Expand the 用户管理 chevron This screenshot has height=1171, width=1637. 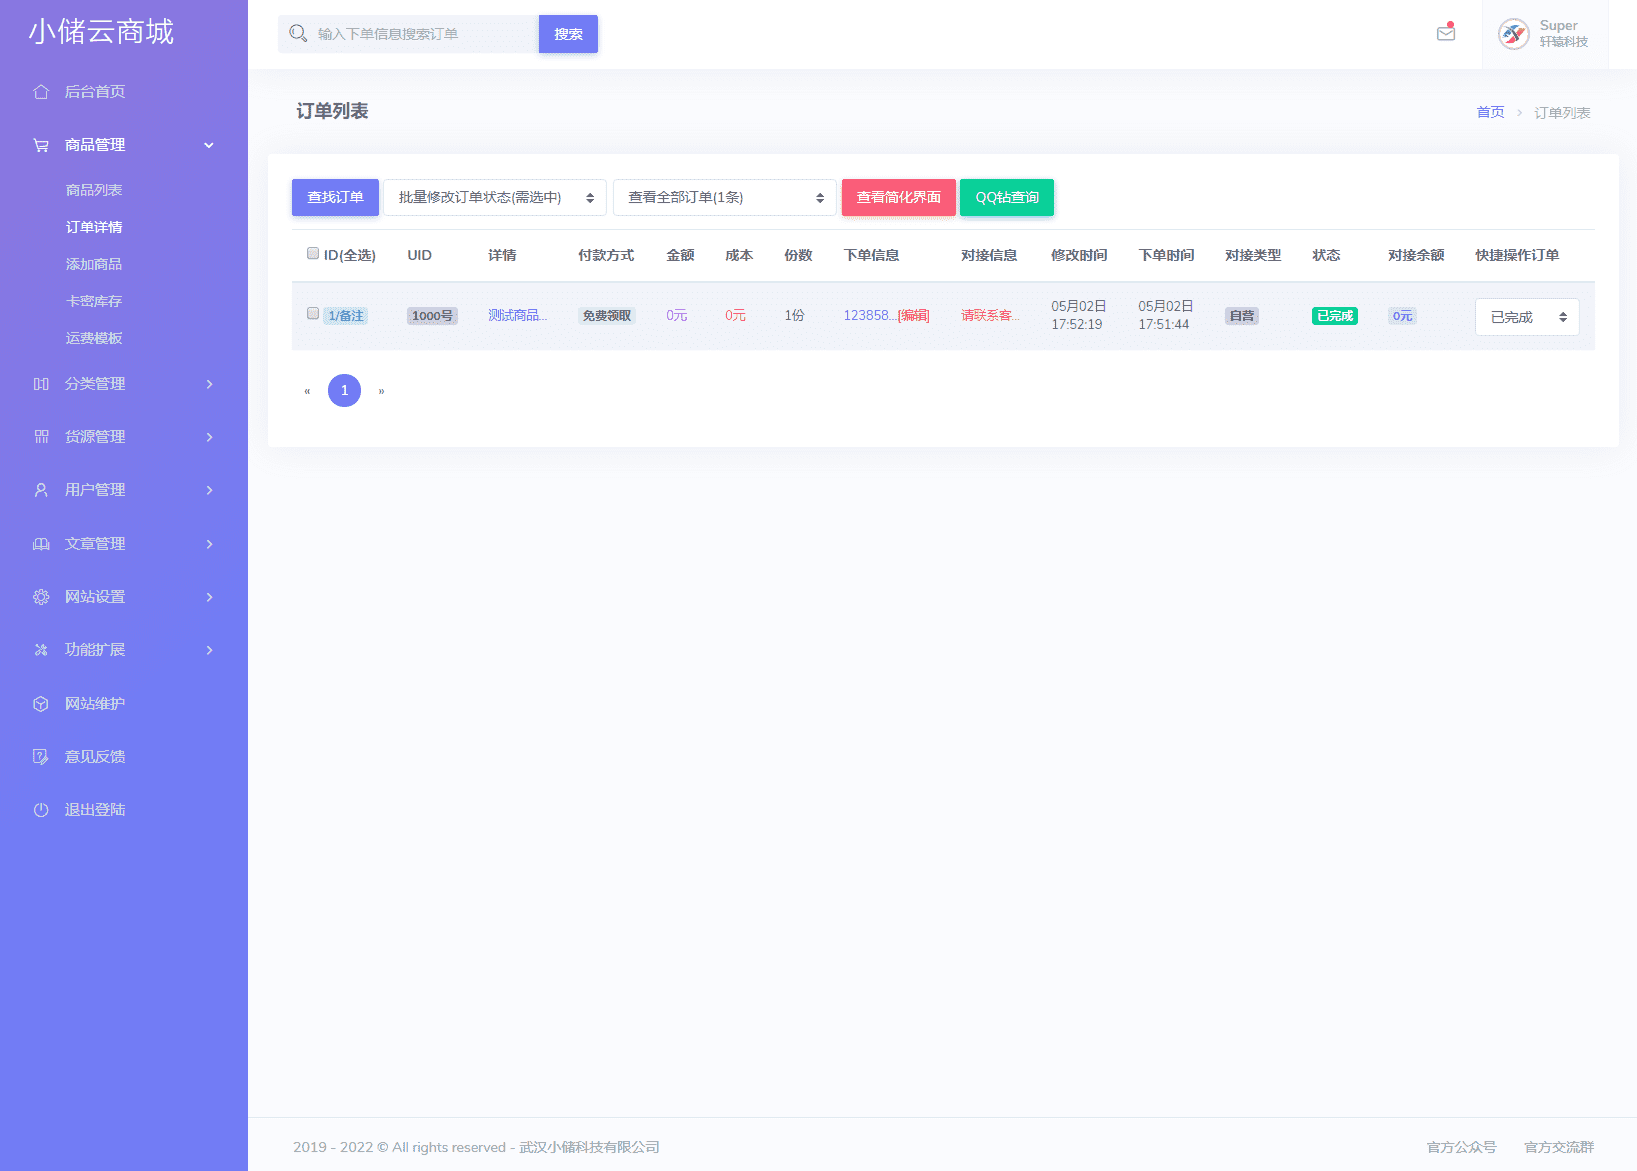click(209, 490)
